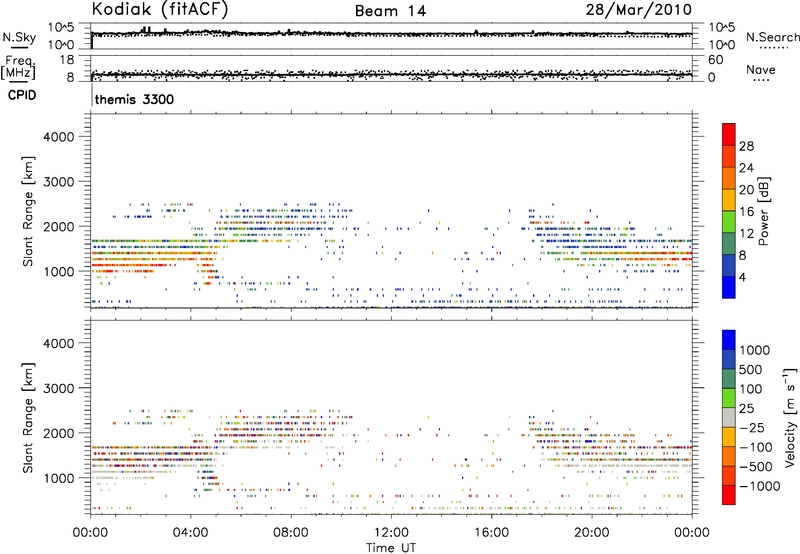
Task: Click the 'N.Sky' axis label
Action: pyautogui.click(x=19, y=37)
